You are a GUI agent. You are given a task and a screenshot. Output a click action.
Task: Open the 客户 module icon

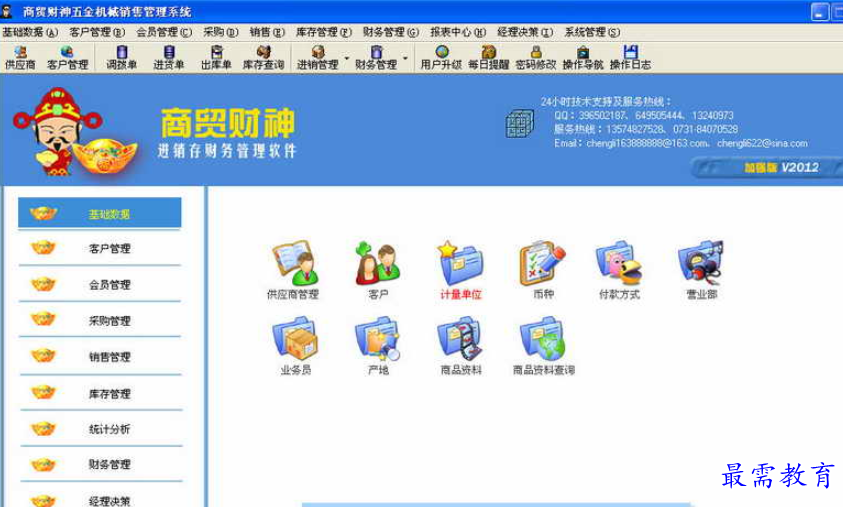click(378, 270)
